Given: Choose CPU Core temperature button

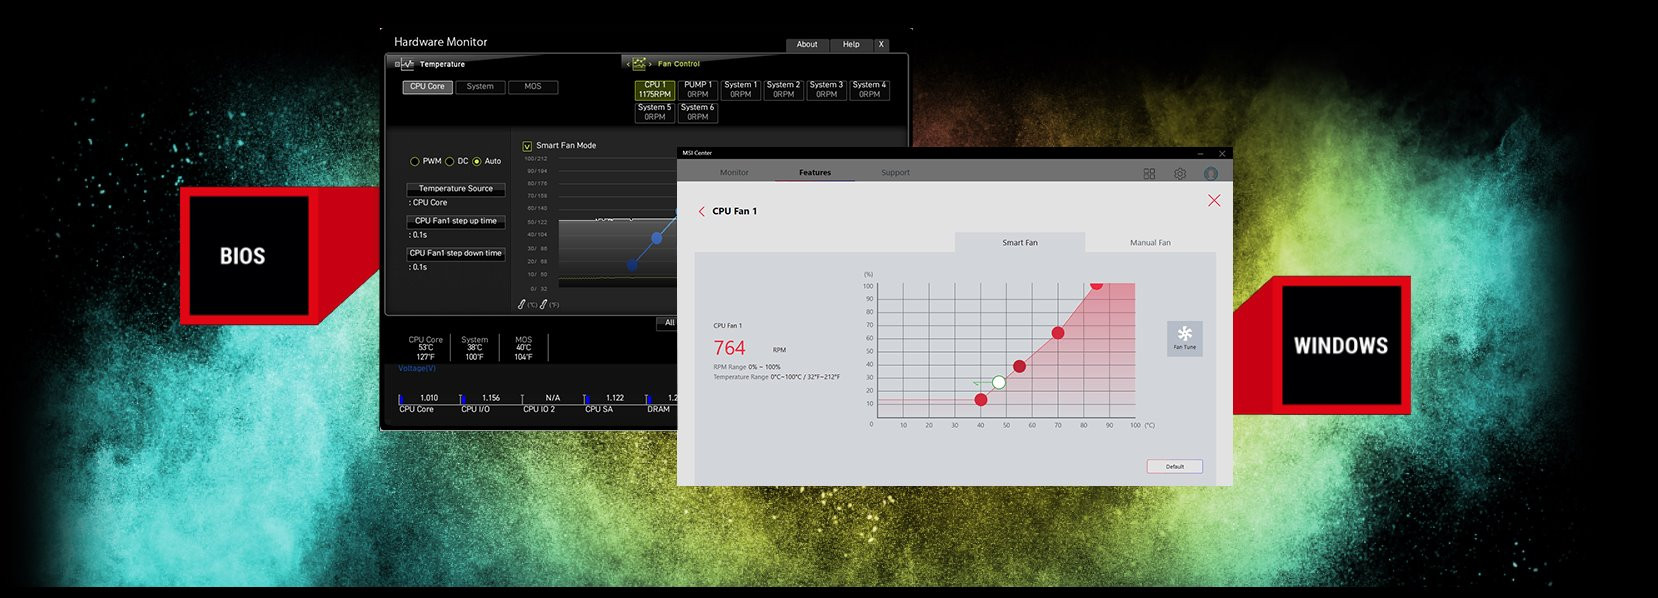Looking at the screenshot, I should tap(428, 87).
